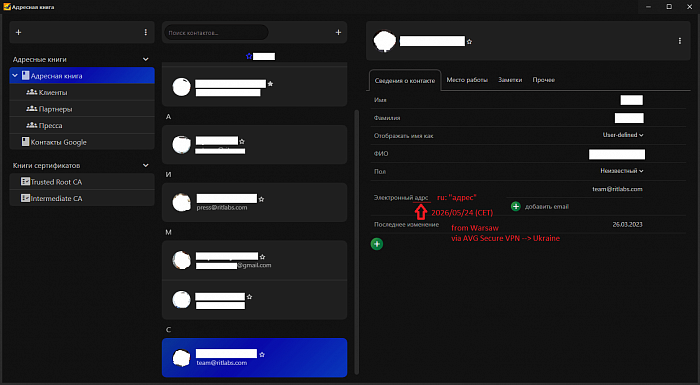Click the letter И section header

[168, 174]
